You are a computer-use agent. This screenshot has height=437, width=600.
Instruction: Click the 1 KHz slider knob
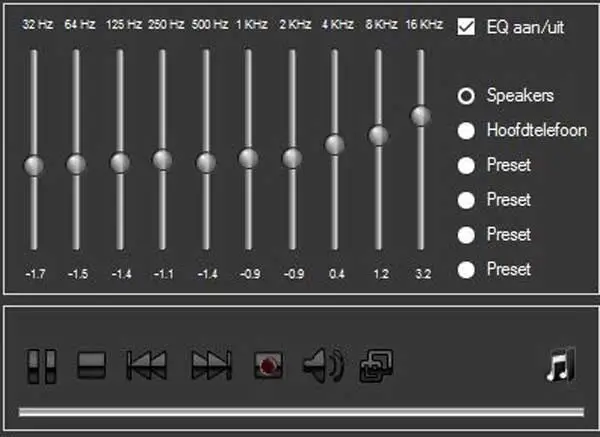248,158
